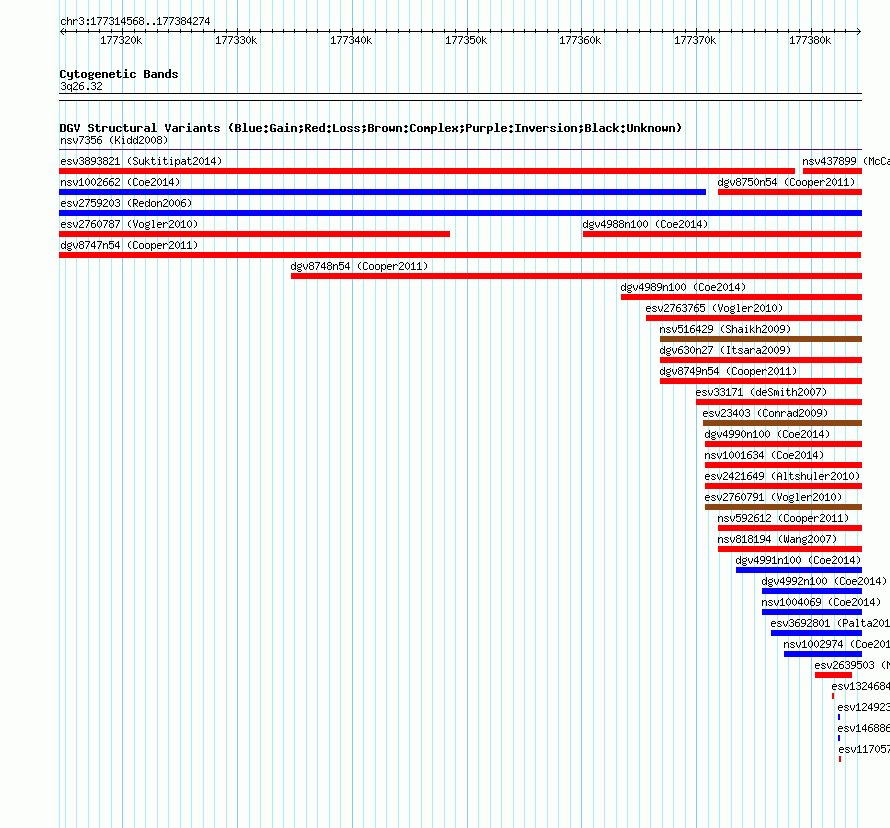This screenshot has width=890, height=828.
Task: Click the dgv8749n54 (Cooper2011) label
Action: (x=728, y=371)
